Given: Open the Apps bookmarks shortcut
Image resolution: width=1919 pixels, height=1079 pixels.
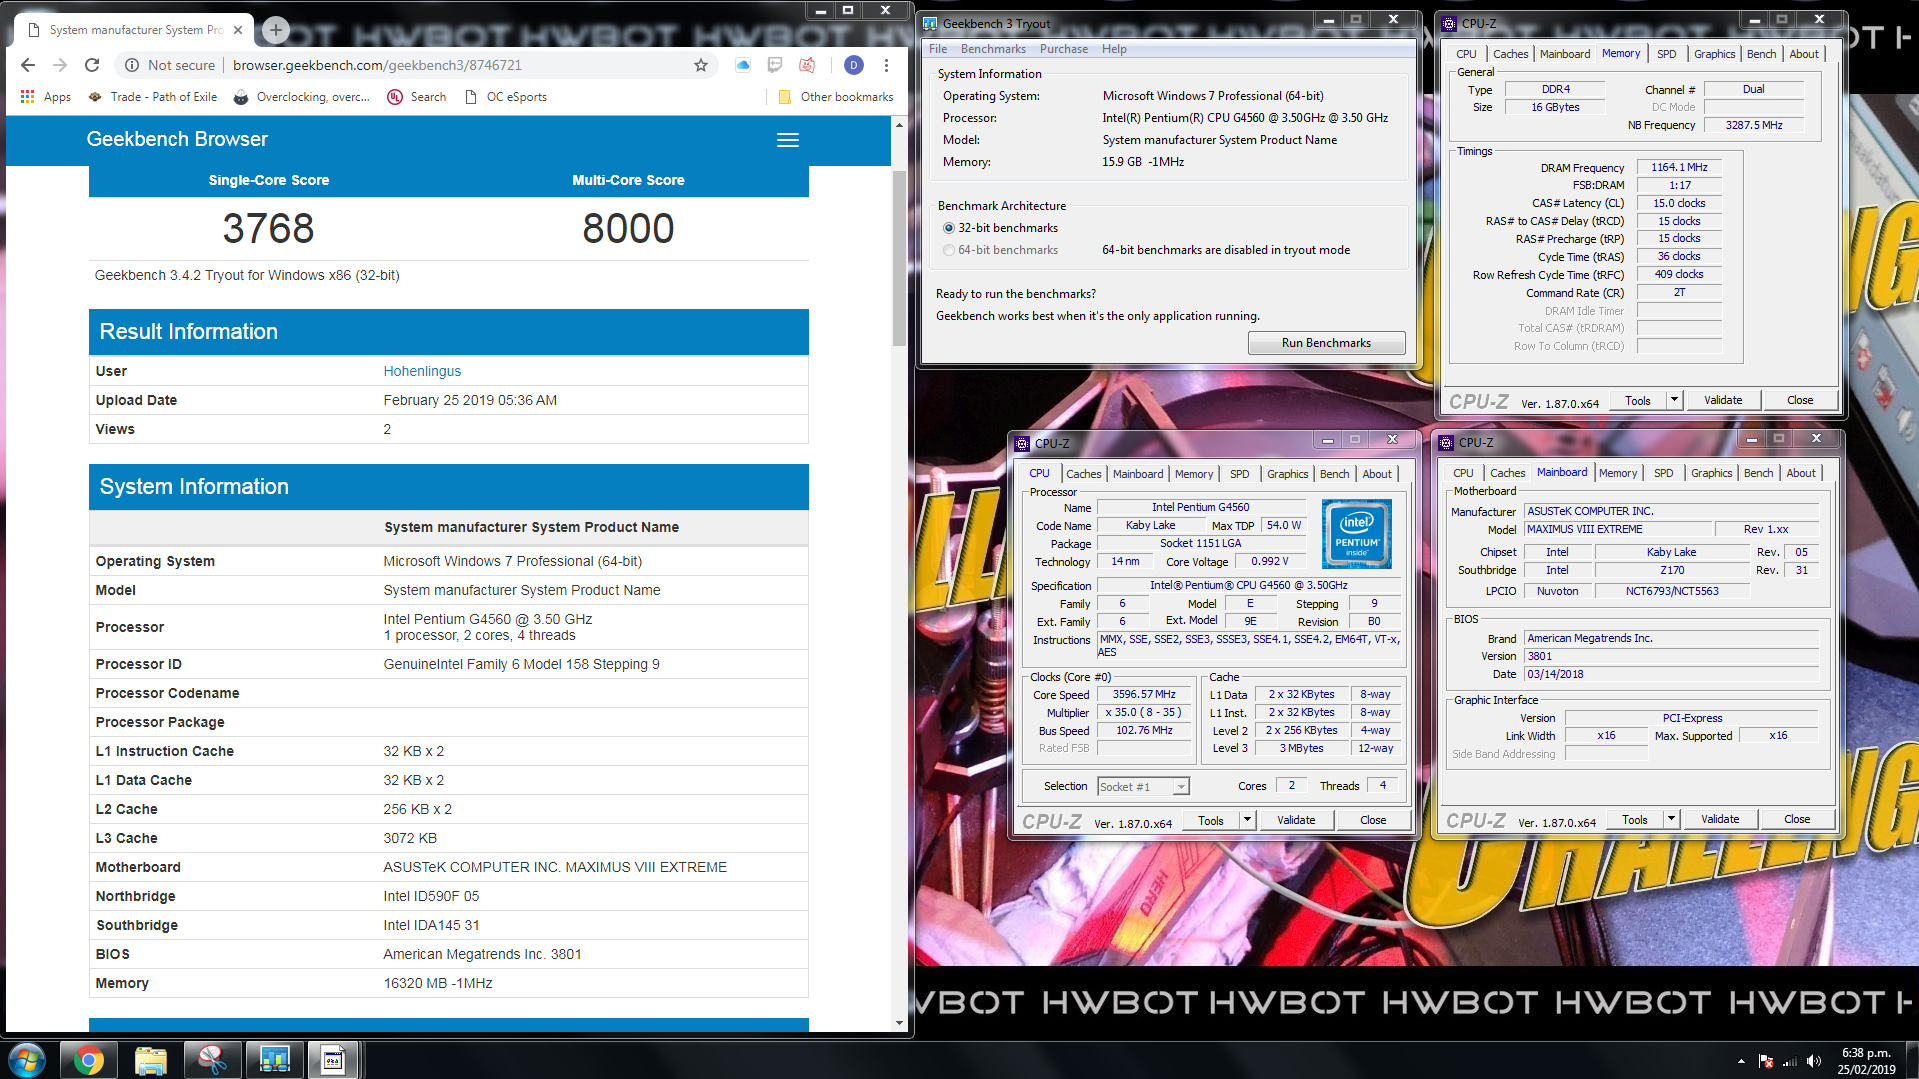Looking at the screenshot, I should tap(46, 97).
